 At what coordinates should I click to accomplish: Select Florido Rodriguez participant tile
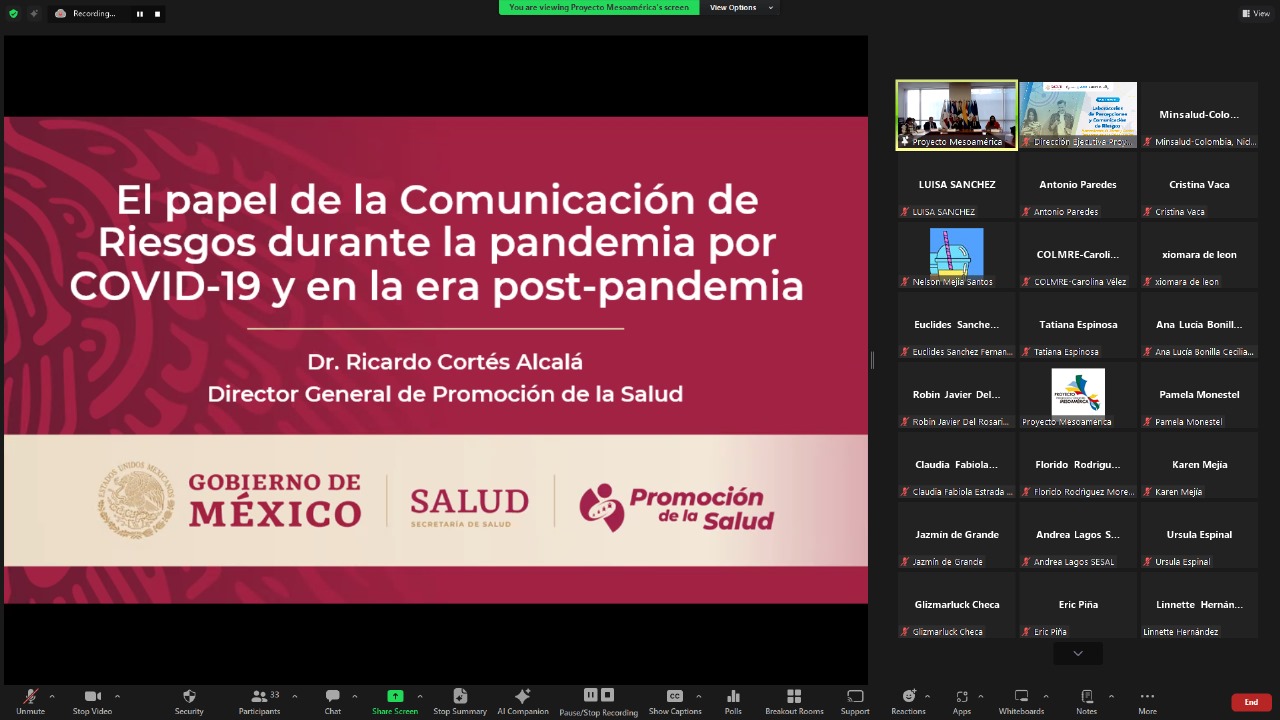point(1078,465)
